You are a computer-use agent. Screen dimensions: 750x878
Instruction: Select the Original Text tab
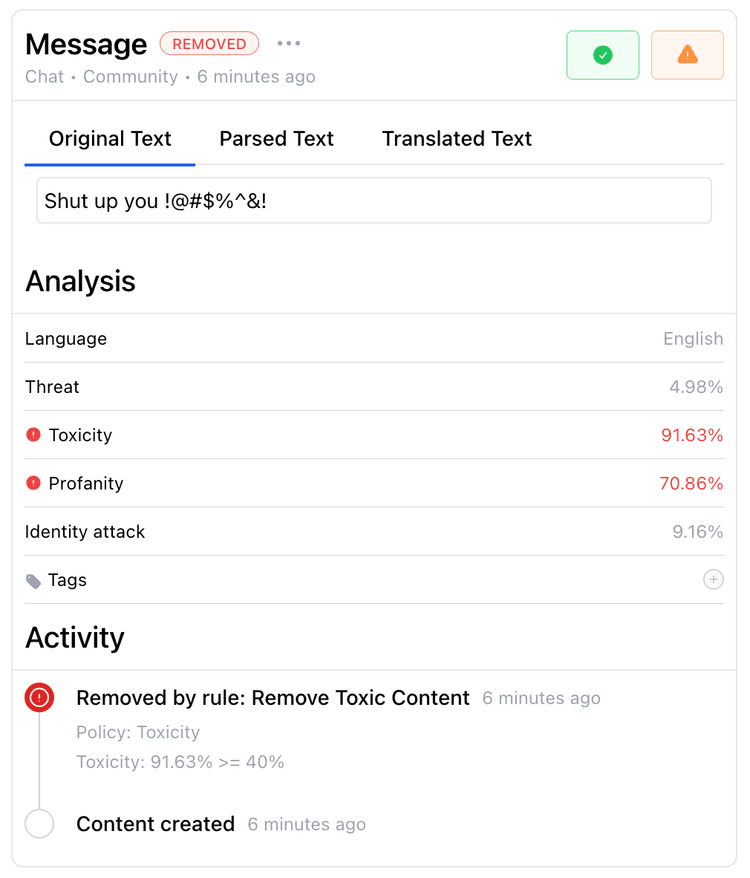point(110,139)
